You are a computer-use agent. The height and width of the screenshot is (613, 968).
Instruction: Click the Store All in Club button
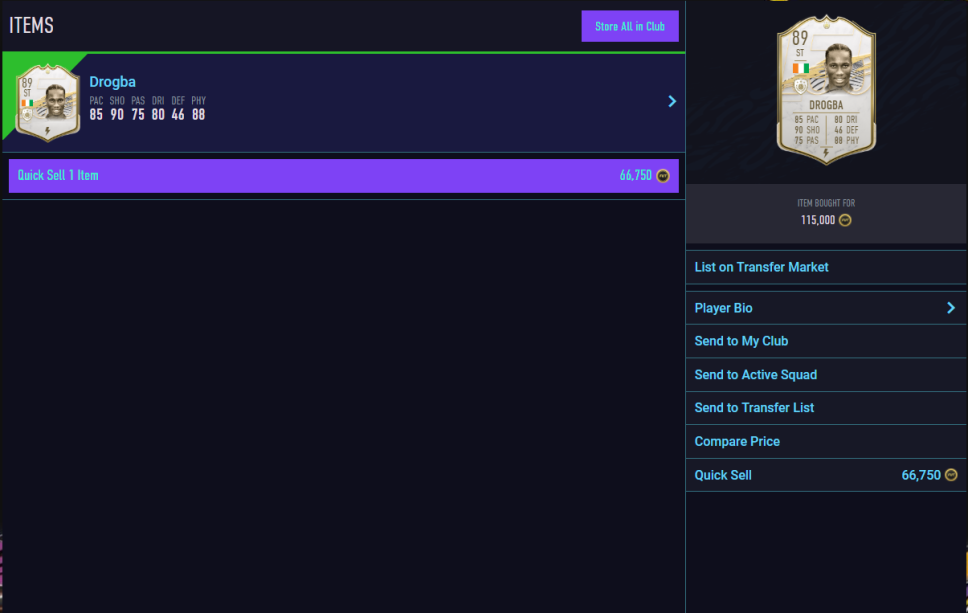[630, 26]
